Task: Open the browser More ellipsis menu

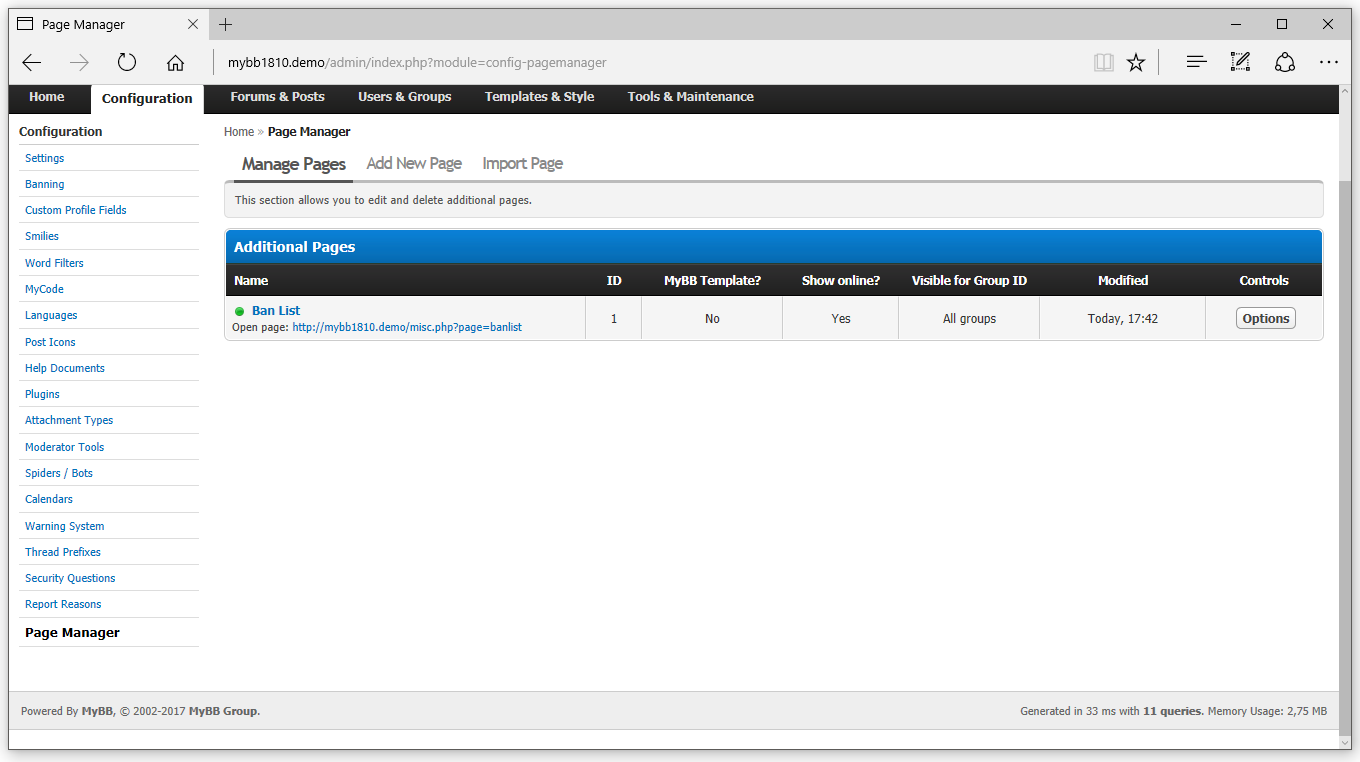Action: click(x=1328, y=63)
